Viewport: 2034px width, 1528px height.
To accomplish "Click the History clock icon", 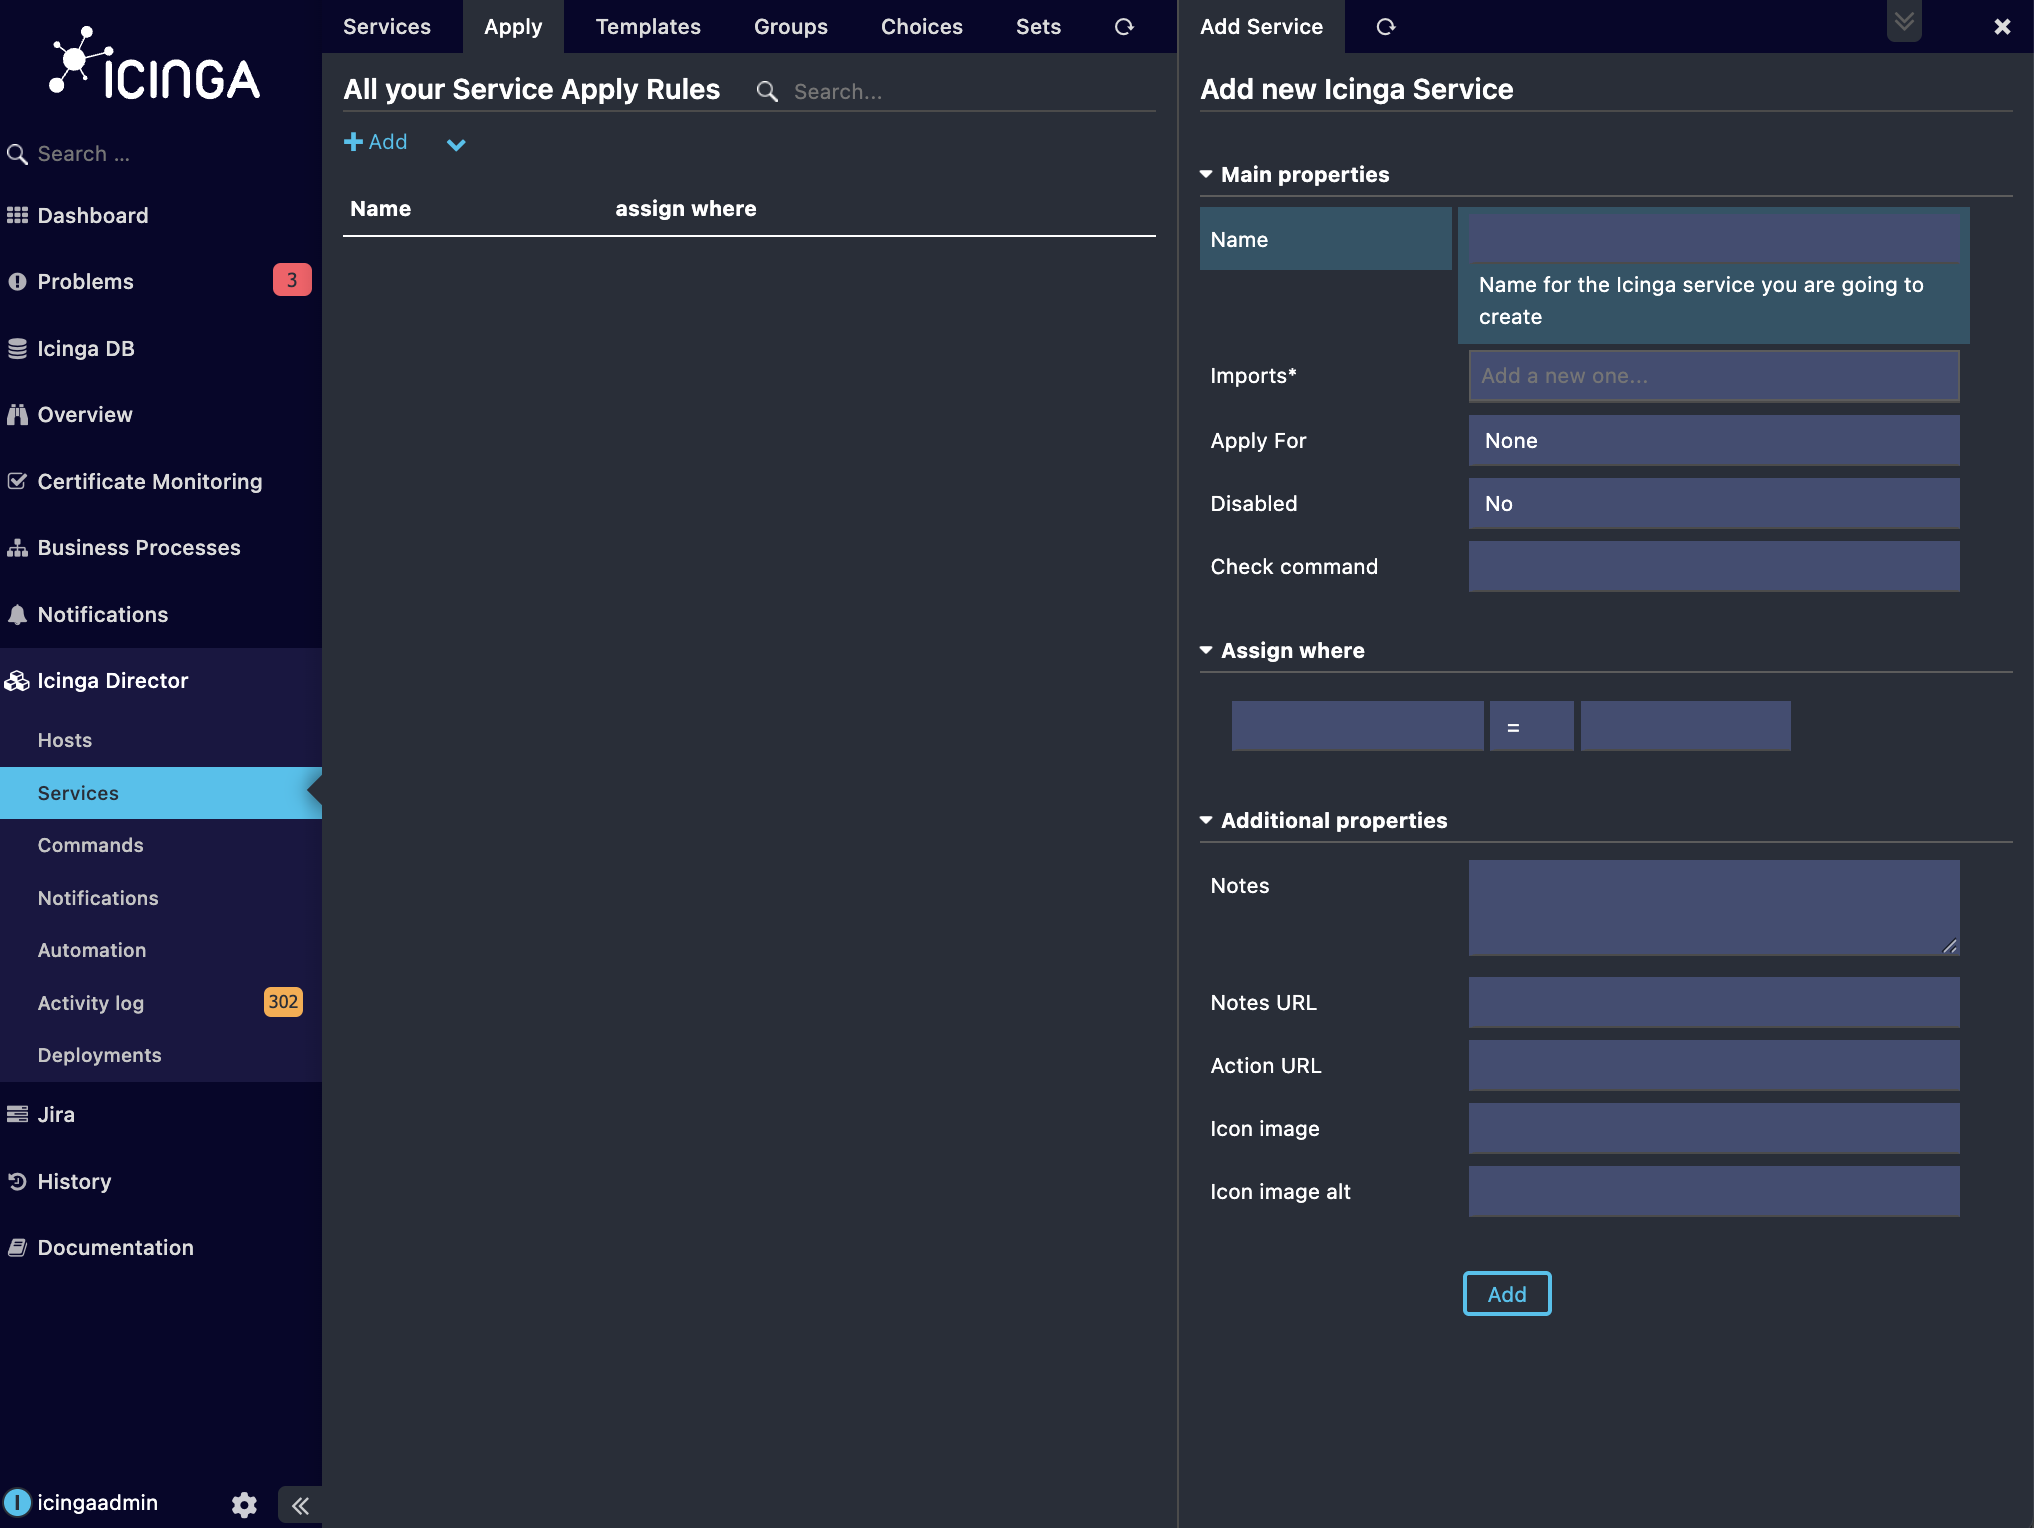I will (17, 1181).
